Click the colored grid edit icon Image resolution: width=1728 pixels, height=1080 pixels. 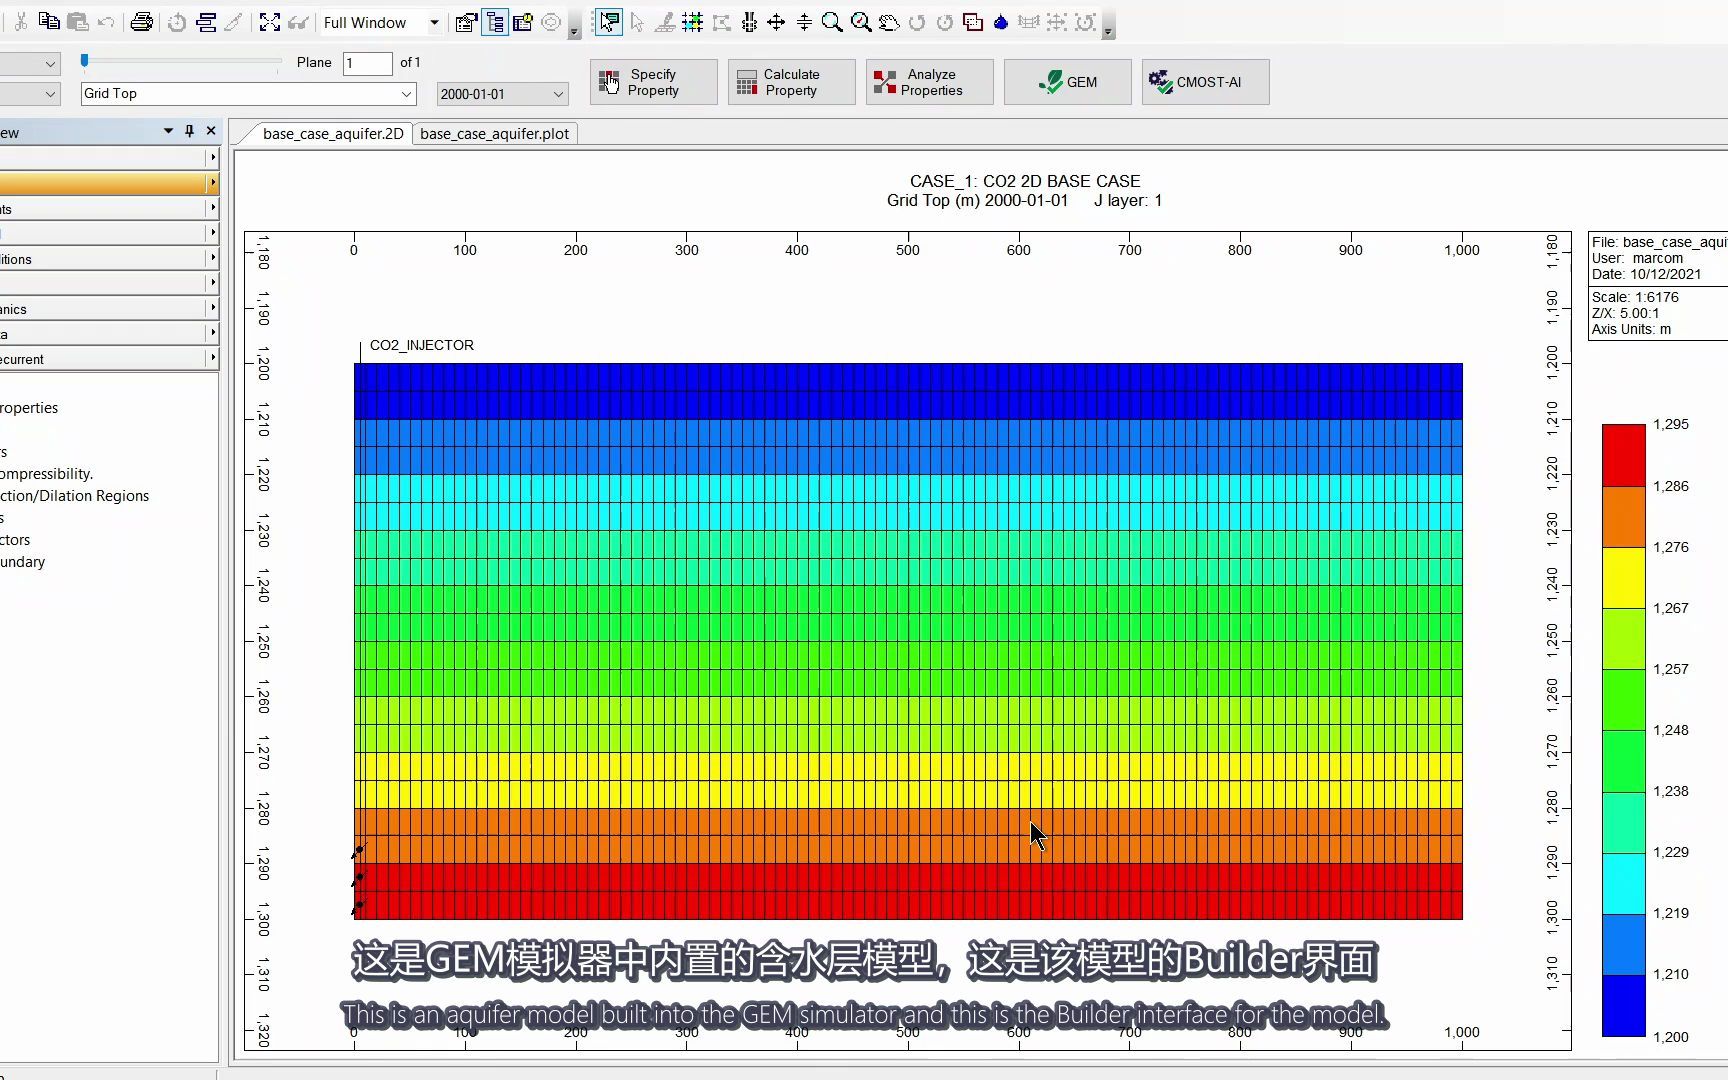click(x=693, y=22)
